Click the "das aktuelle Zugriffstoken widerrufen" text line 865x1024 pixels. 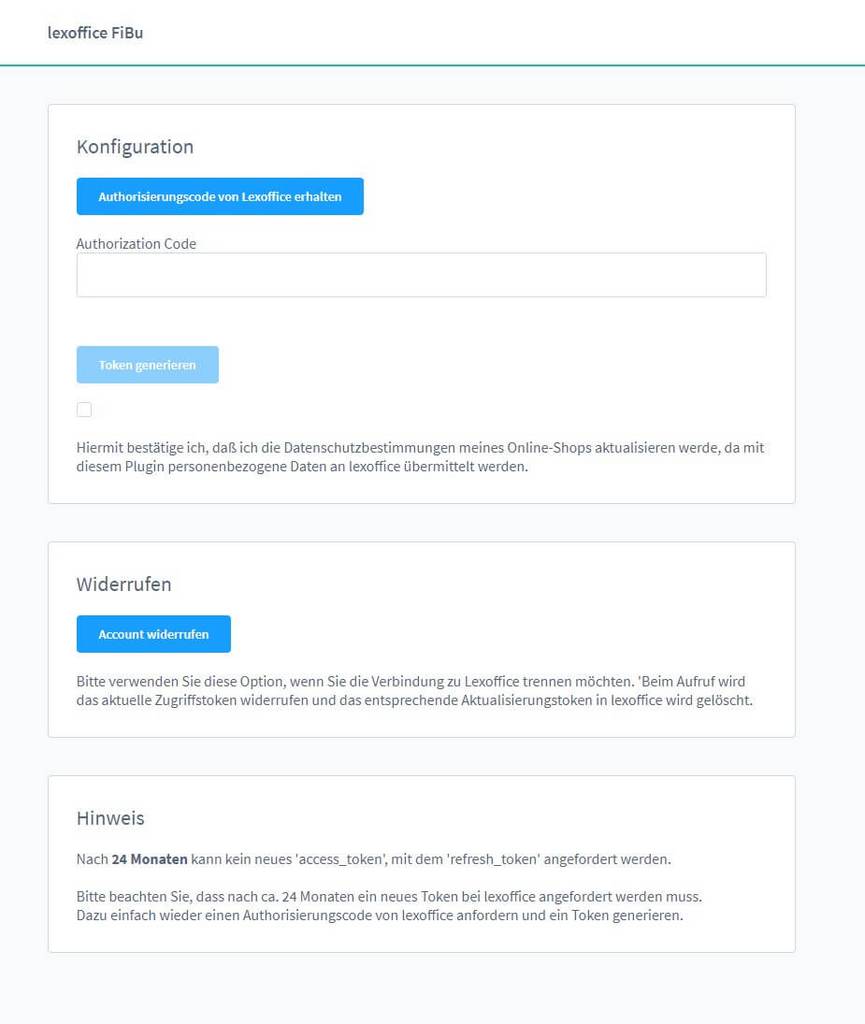(414, 700)
